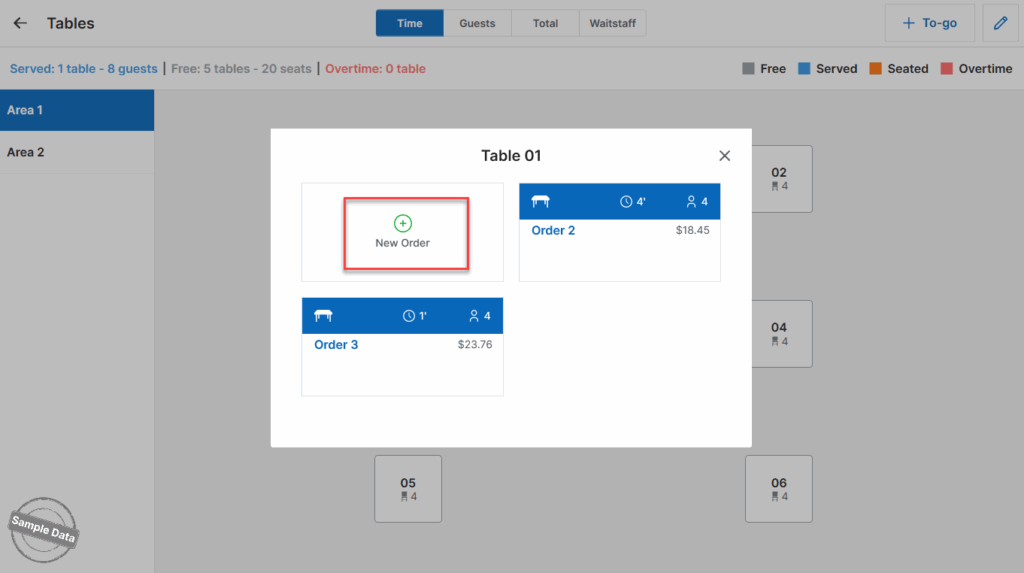1024x573 pixels.
Task: Click the guest icon on Order 3
Action: [474, 316]
